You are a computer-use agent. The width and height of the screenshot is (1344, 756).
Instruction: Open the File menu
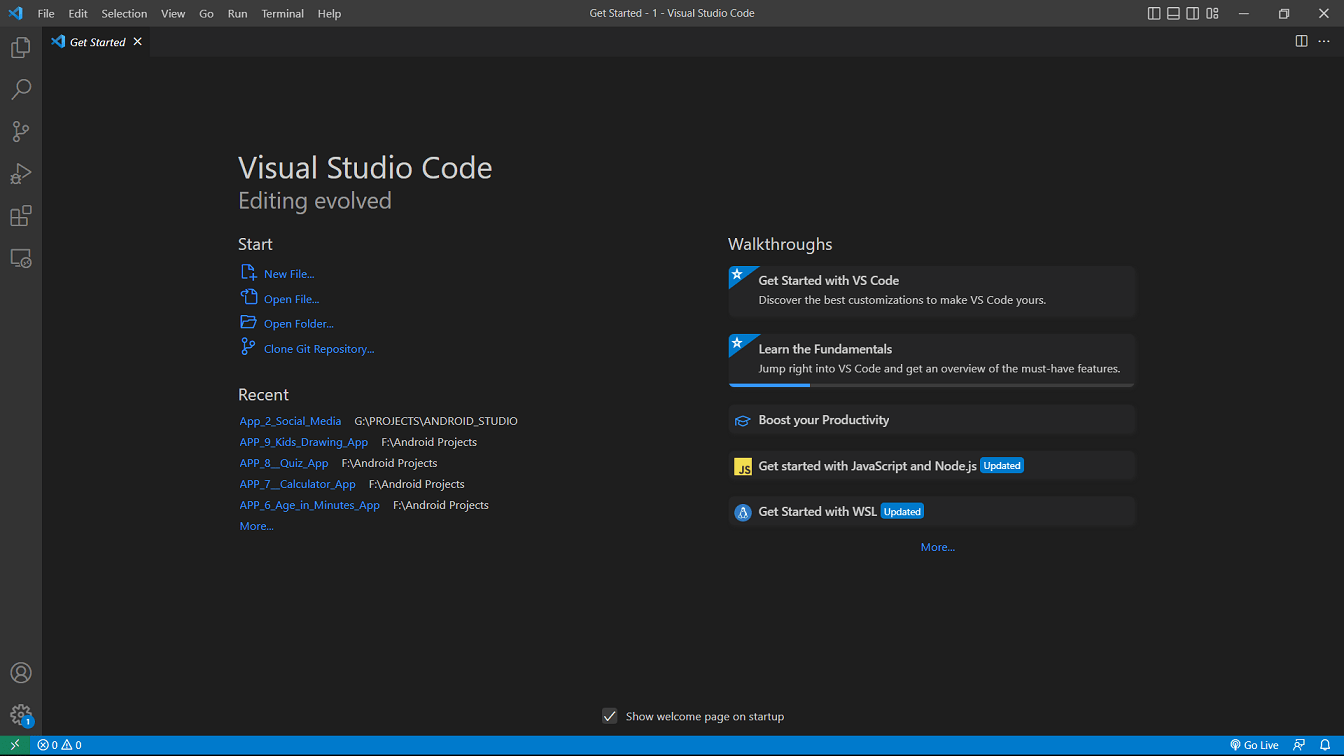coord(46,14)
